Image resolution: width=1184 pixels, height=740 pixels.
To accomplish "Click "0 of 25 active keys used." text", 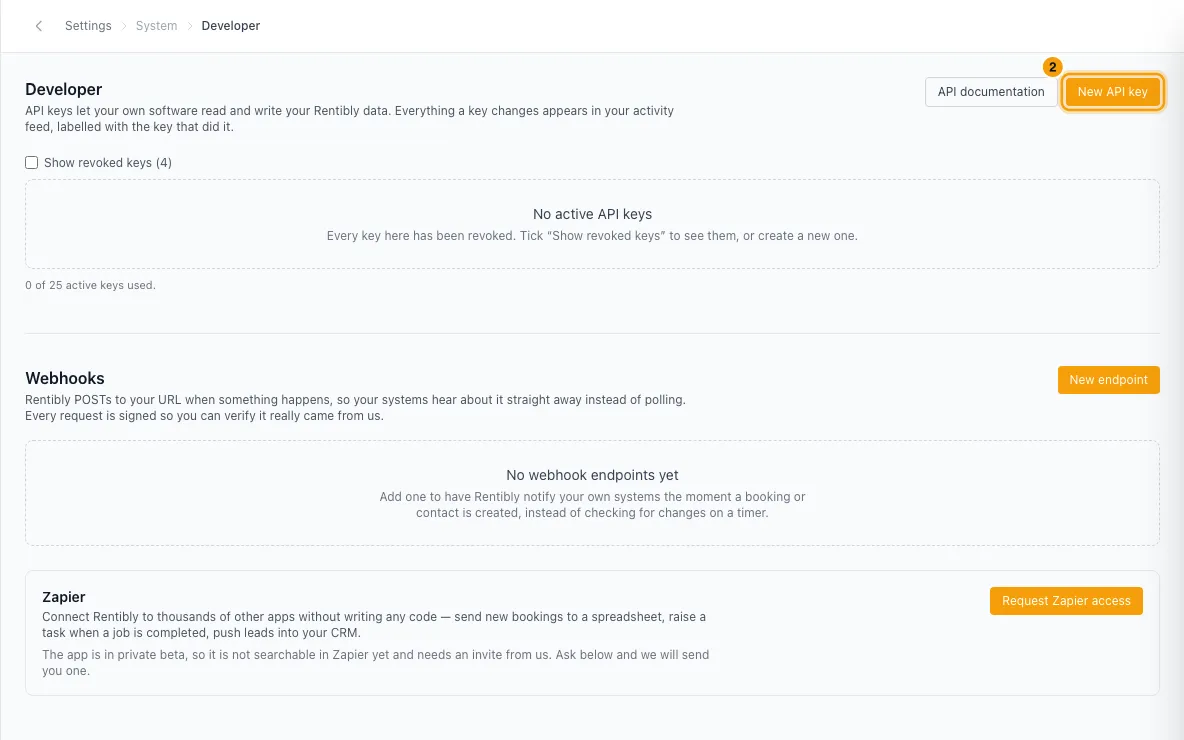I will (91, 285).
